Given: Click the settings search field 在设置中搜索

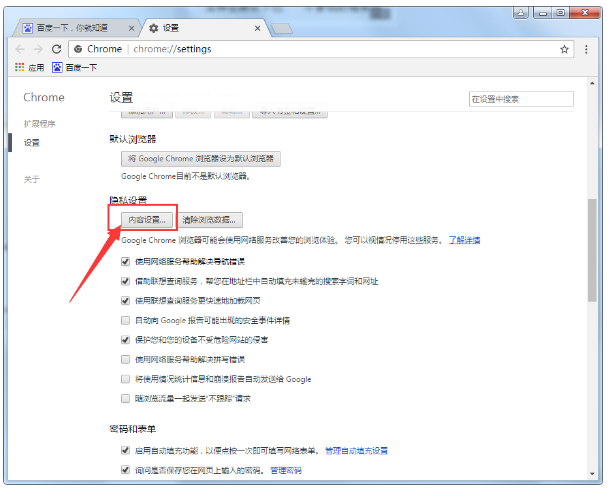Looking at the screenshot, I should [521, 99].
